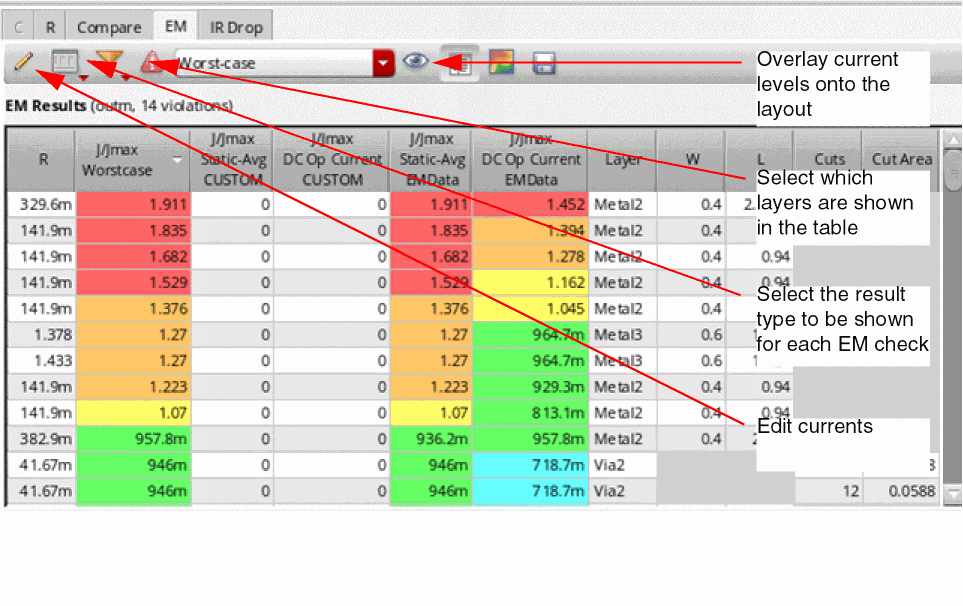Expand the small arrow under filter funnel
The width and height of the screenshot is (963, 606).
pyautogui.click(x=125, y=77)
